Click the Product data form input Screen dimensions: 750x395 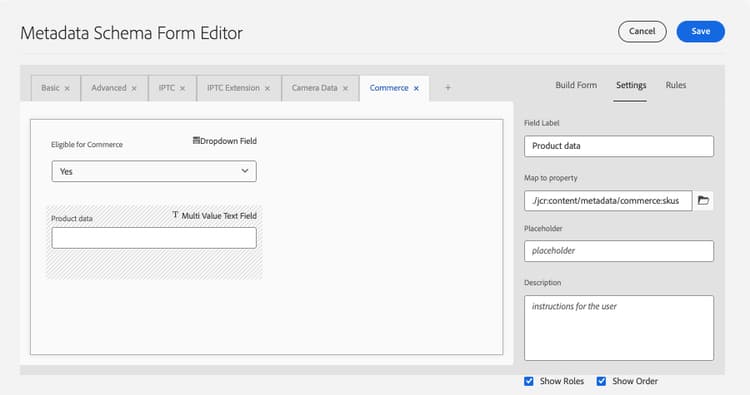pyautogui.click(x=154, y=238)
